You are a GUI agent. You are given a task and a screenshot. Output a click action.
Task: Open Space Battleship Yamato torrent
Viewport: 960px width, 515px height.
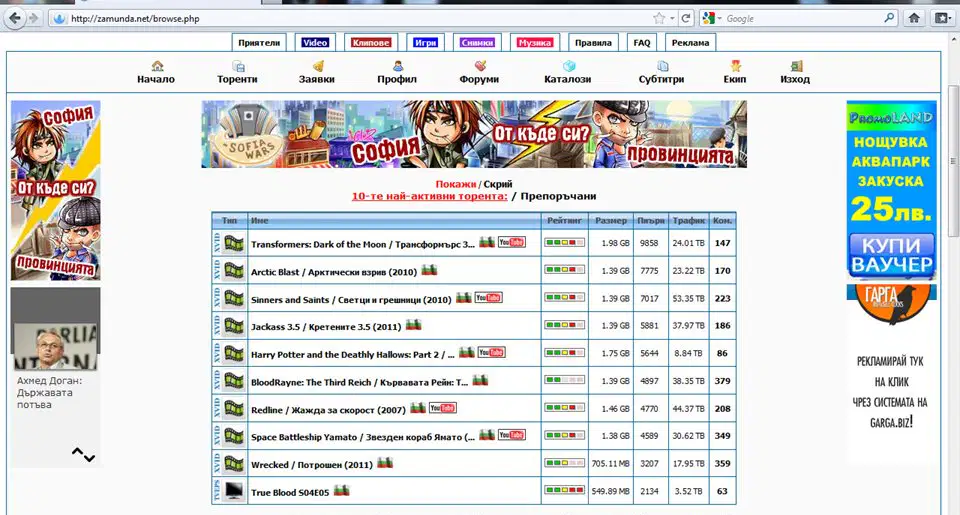pyautogui.click(x=362, y=437)
